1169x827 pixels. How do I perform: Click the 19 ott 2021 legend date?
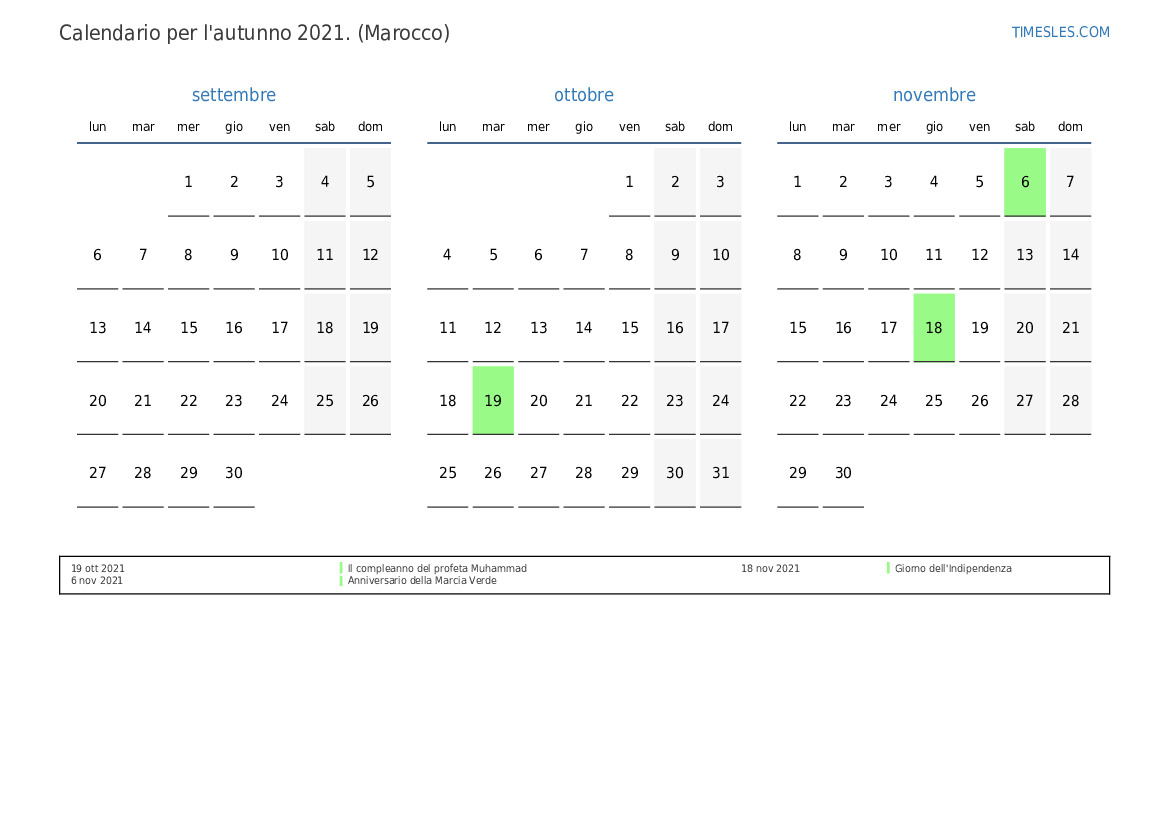(98, 568)
